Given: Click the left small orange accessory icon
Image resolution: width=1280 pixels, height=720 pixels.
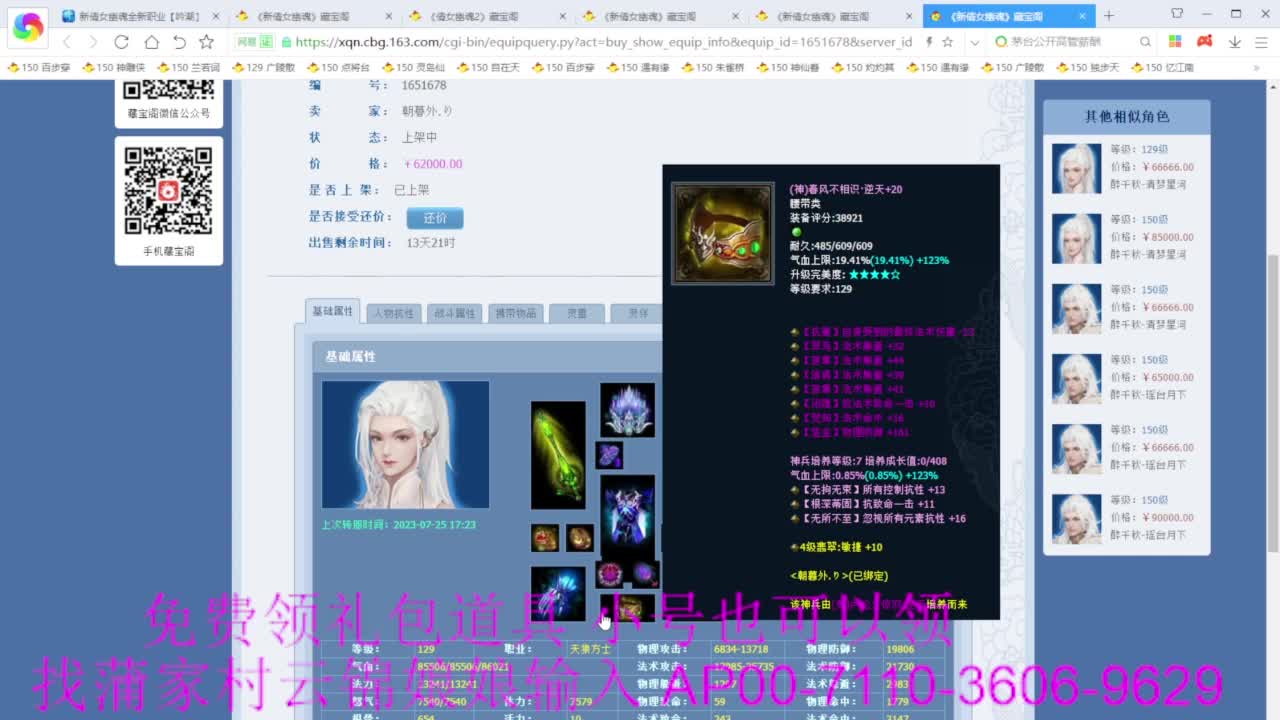Looking at the screenshot, I should pyautogui.click(x=545, y=538).
